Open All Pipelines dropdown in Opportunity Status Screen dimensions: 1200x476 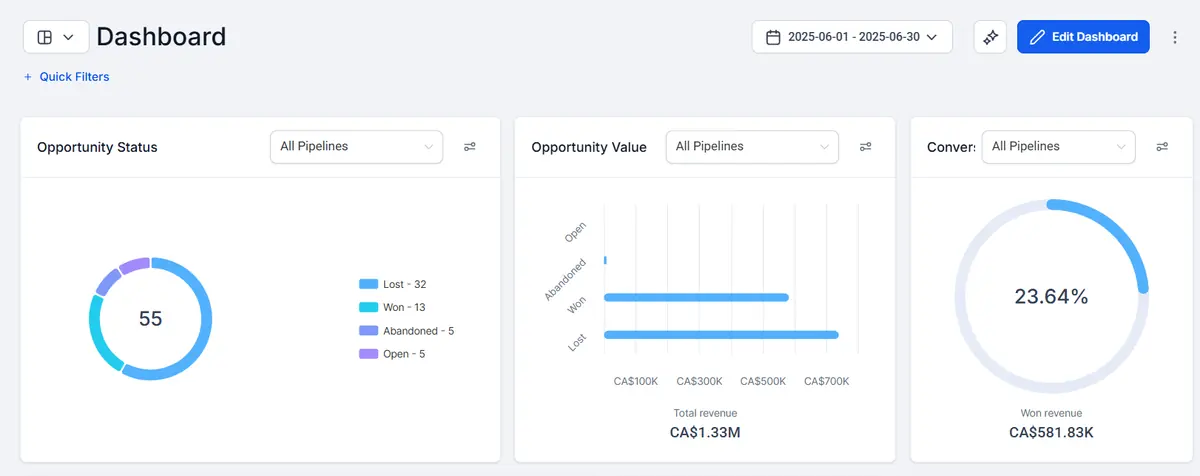pyautogui.click(x=356, y=146)
